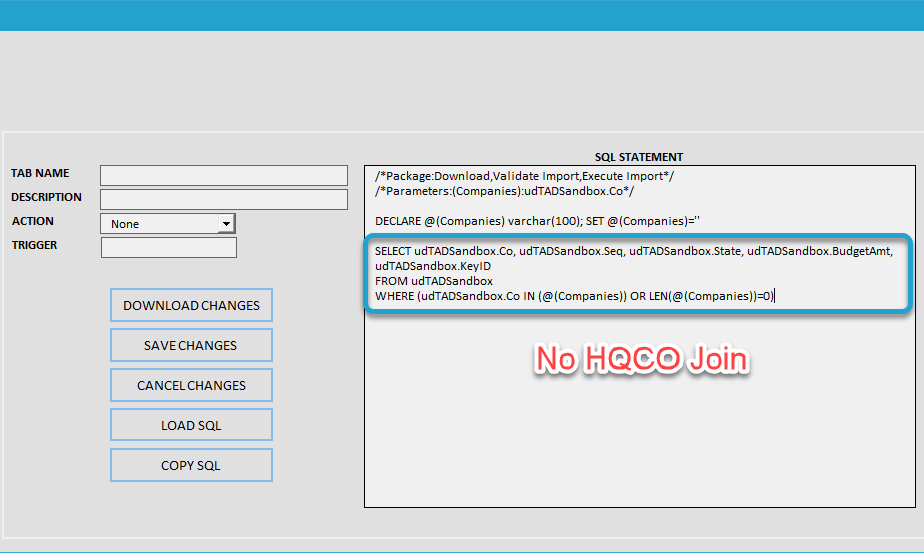
Task: Open the ACTION dropdown arrow
Action: 226,224
